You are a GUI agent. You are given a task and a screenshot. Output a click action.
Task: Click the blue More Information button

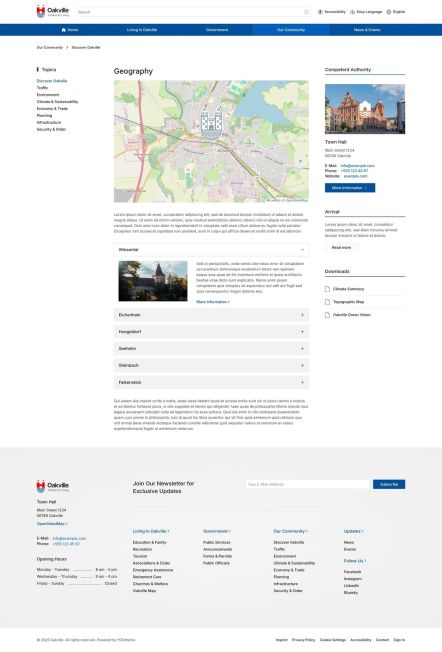350,188
